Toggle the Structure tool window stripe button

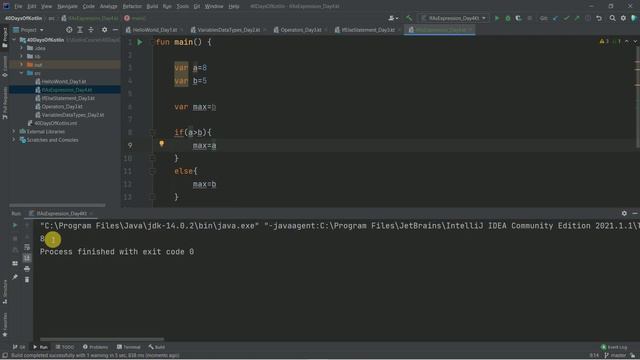pyautogui.click(x=4, y=292)
